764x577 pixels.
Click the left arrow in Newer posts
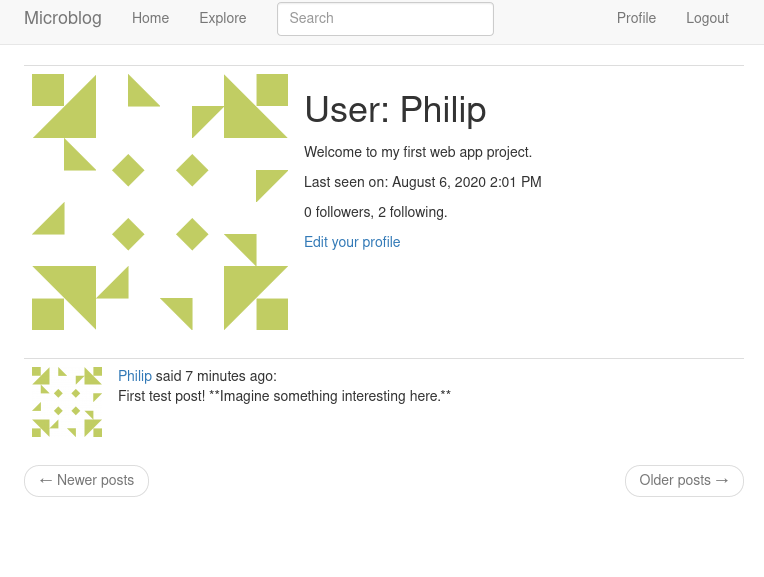click(46, 481)
